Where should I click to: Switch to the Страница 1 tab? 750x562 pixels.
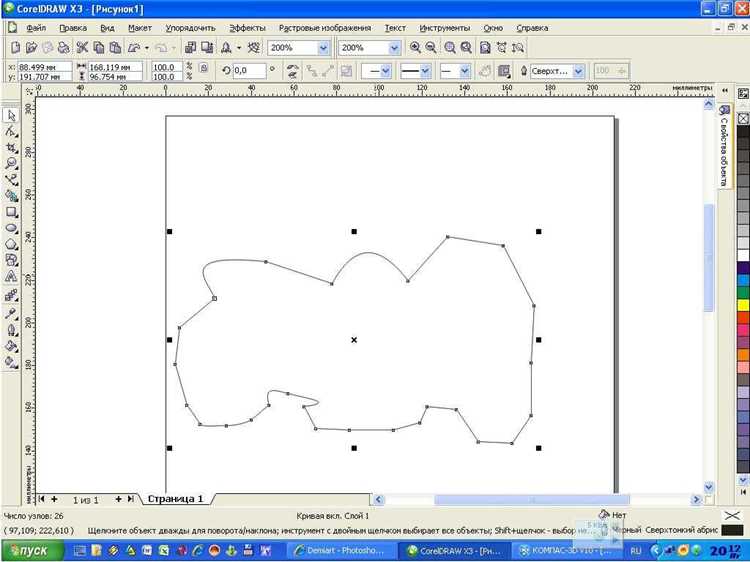pyautogui.click(x=175, y=499)
